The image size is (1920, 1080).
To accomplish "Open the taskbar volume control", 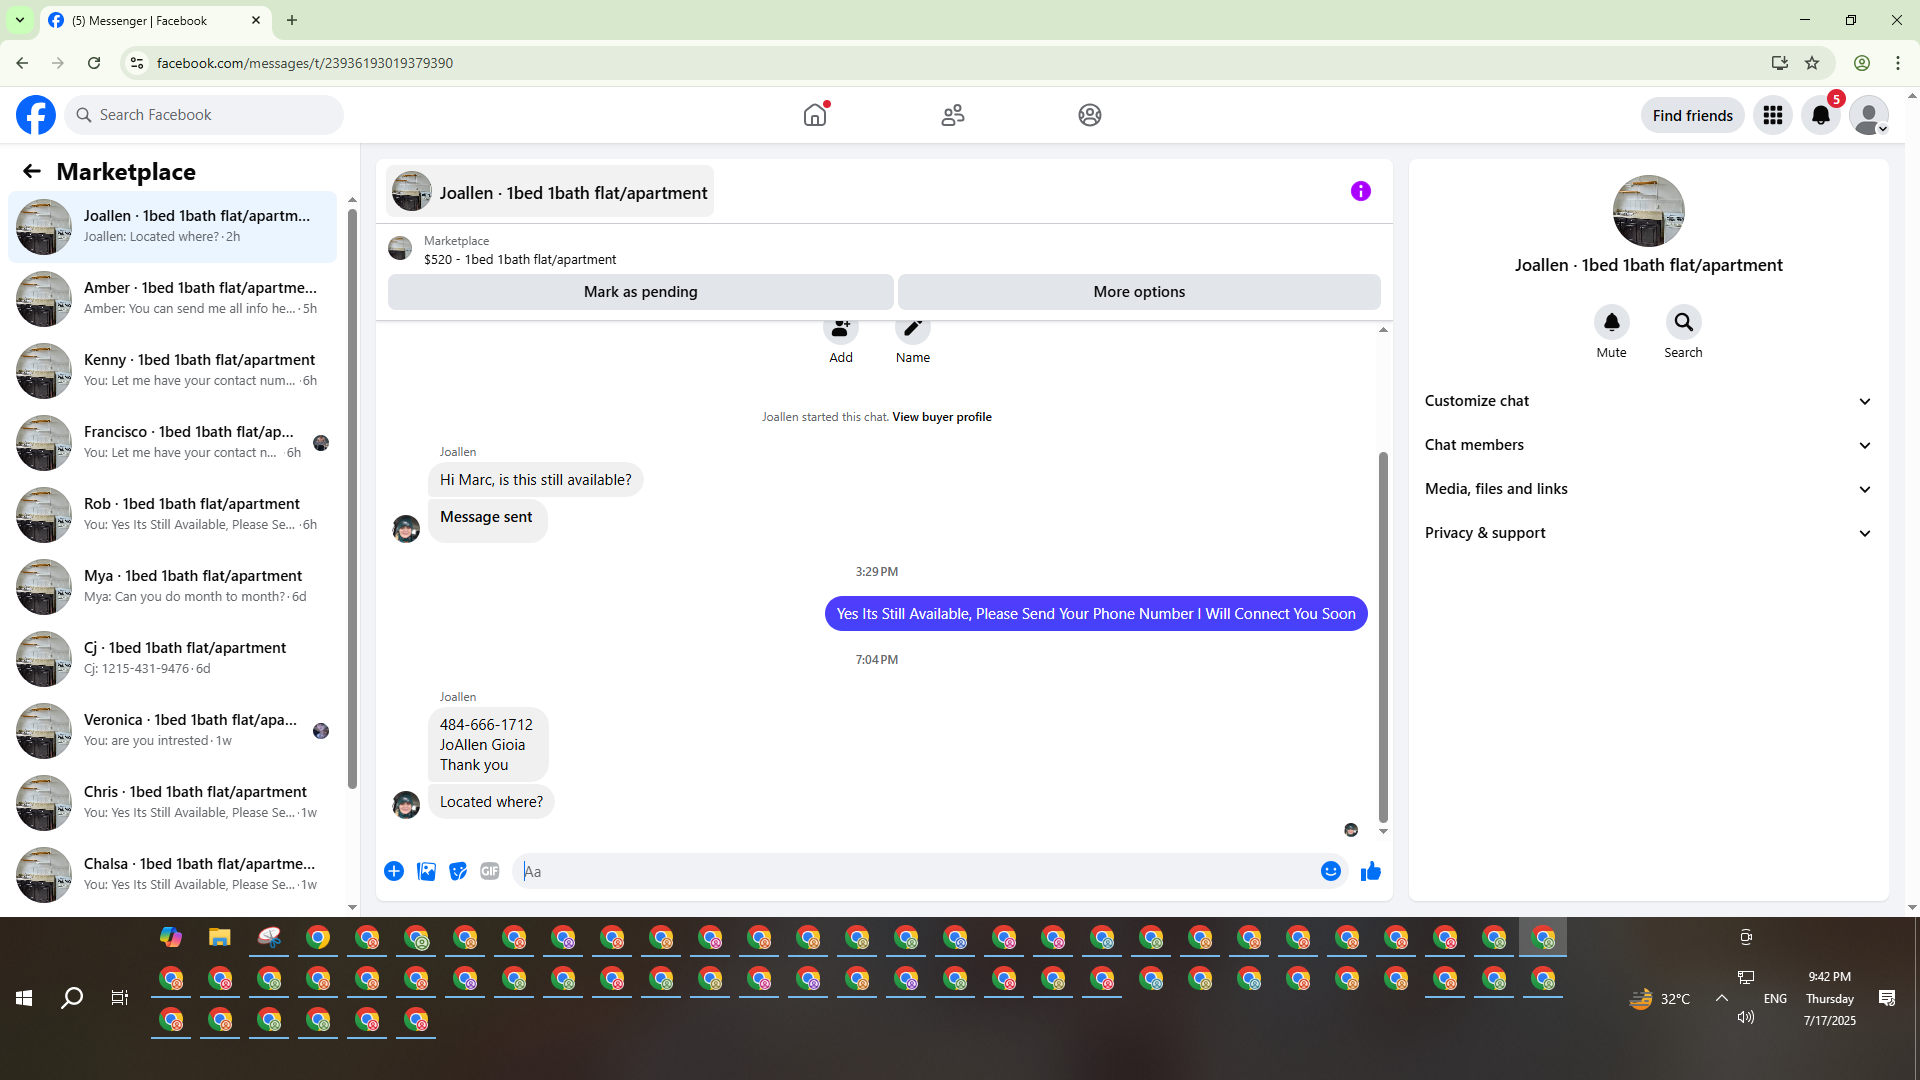I will (x=1746, y=1017).
